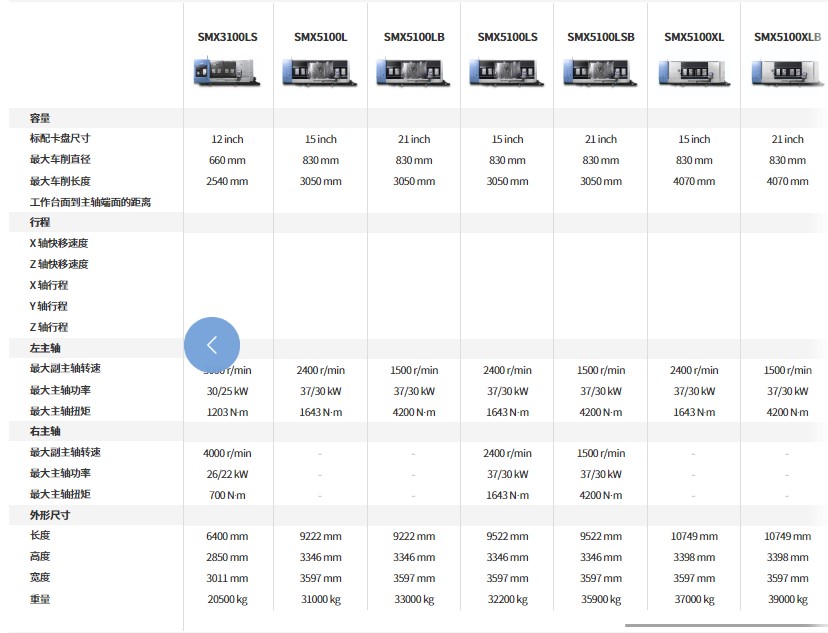The image size is (828, 633).
Task: Click the 3011 mm width cell
Action: point(227,579)
